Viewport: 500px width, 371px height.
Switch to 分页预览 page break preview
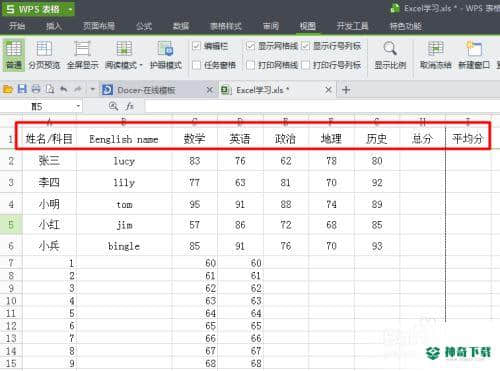pyautogui.click(x=44, y=54)
